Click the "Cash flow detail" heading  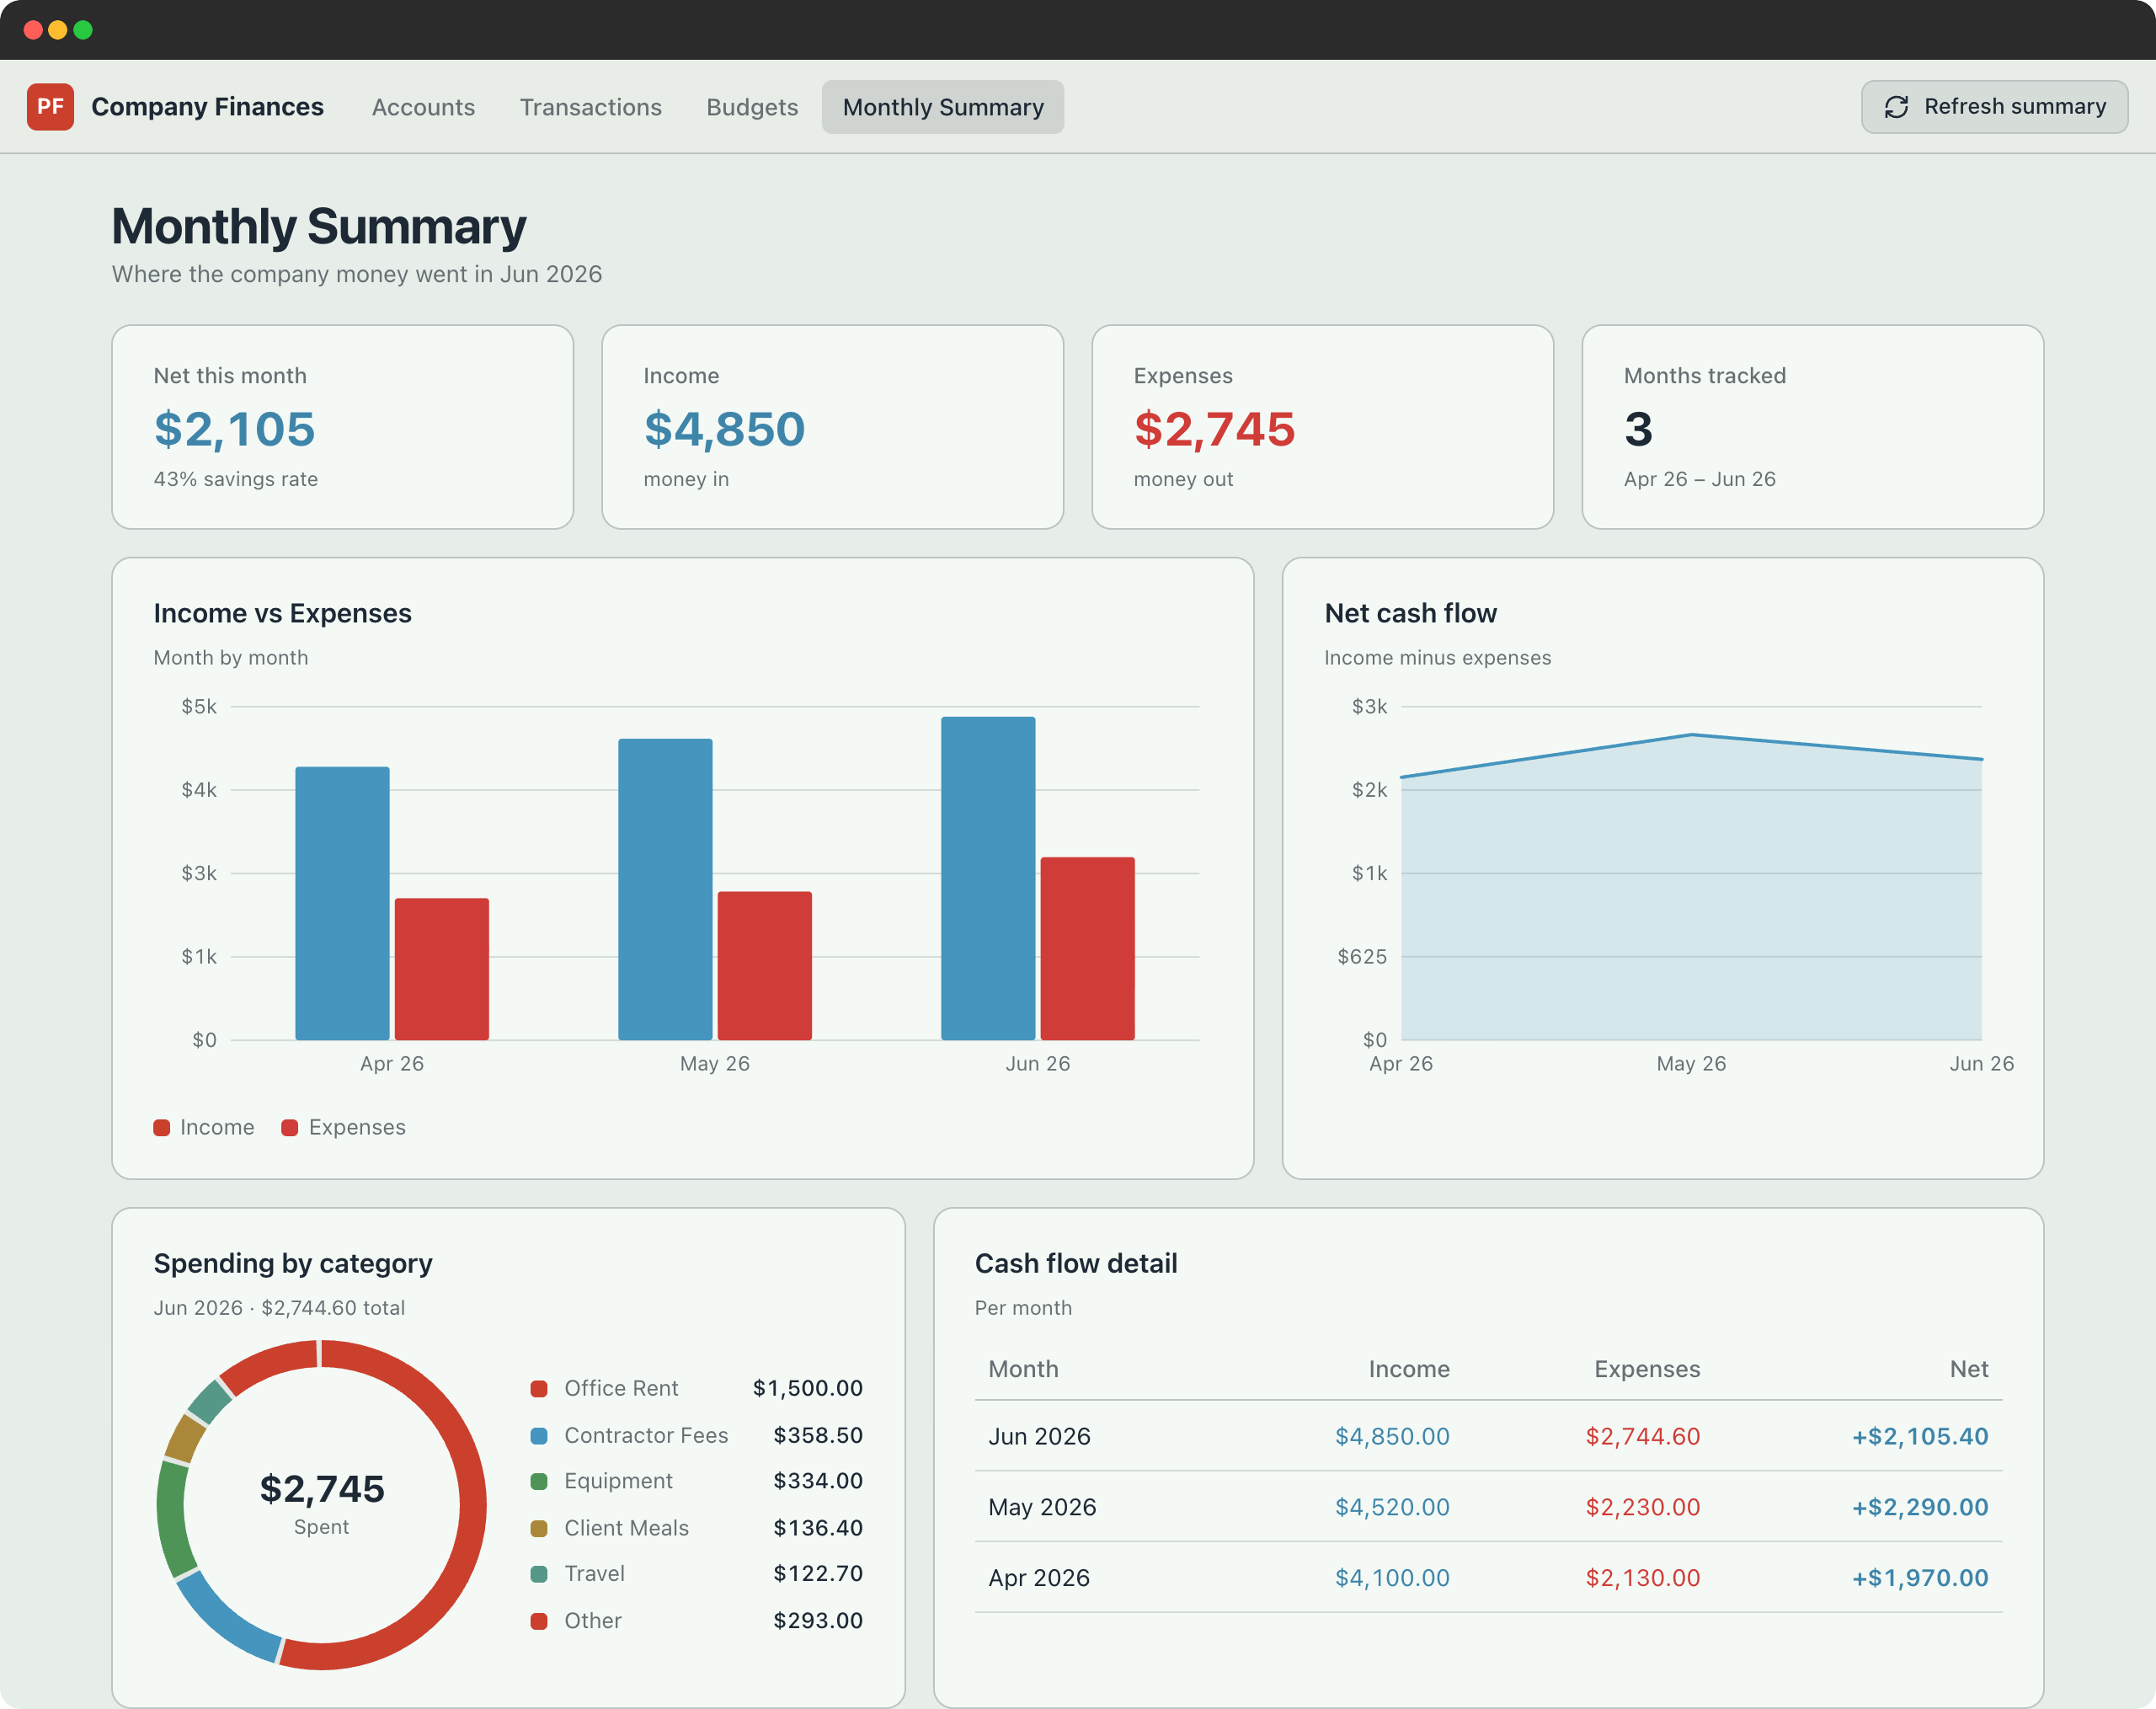(1076, 1264)
